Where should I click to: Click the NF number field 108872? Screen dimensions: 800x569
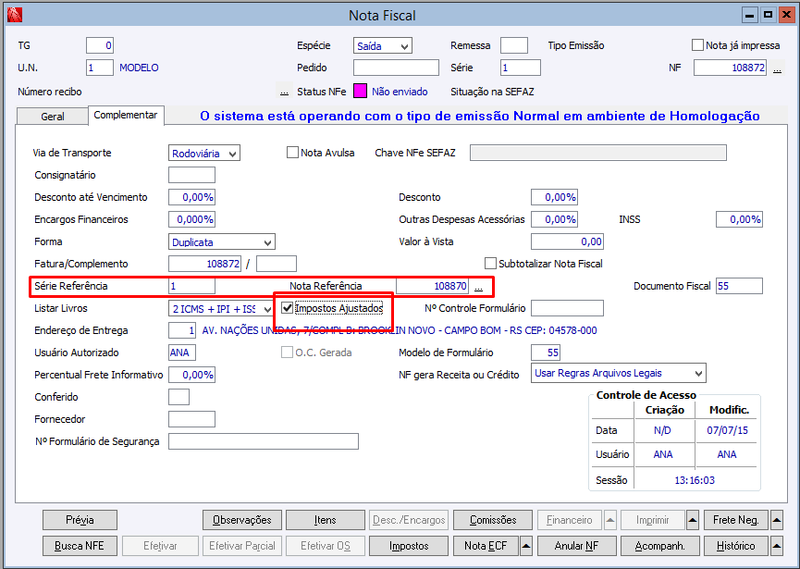[730, 68]
